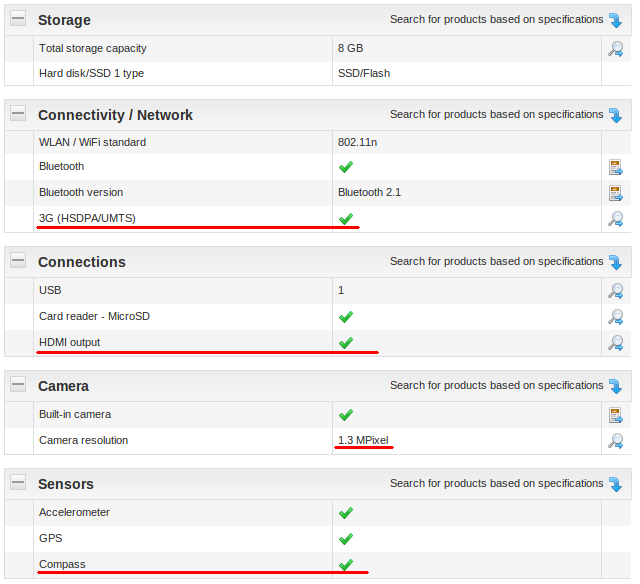The width and height of the screenshot is (640, 584).
Task: Collapse the Sensors section
Action: 18,483
